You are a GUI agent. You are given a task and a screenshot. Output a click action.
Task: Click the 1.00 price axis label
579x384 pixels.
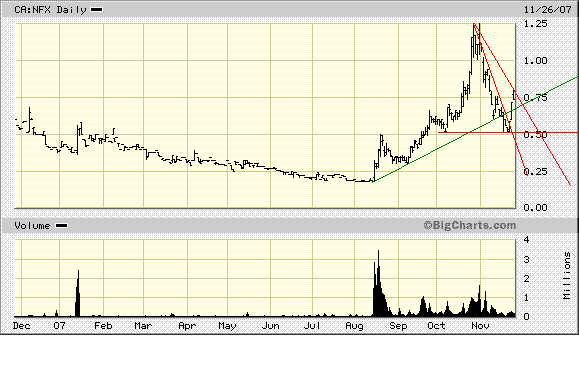[535, 61]
